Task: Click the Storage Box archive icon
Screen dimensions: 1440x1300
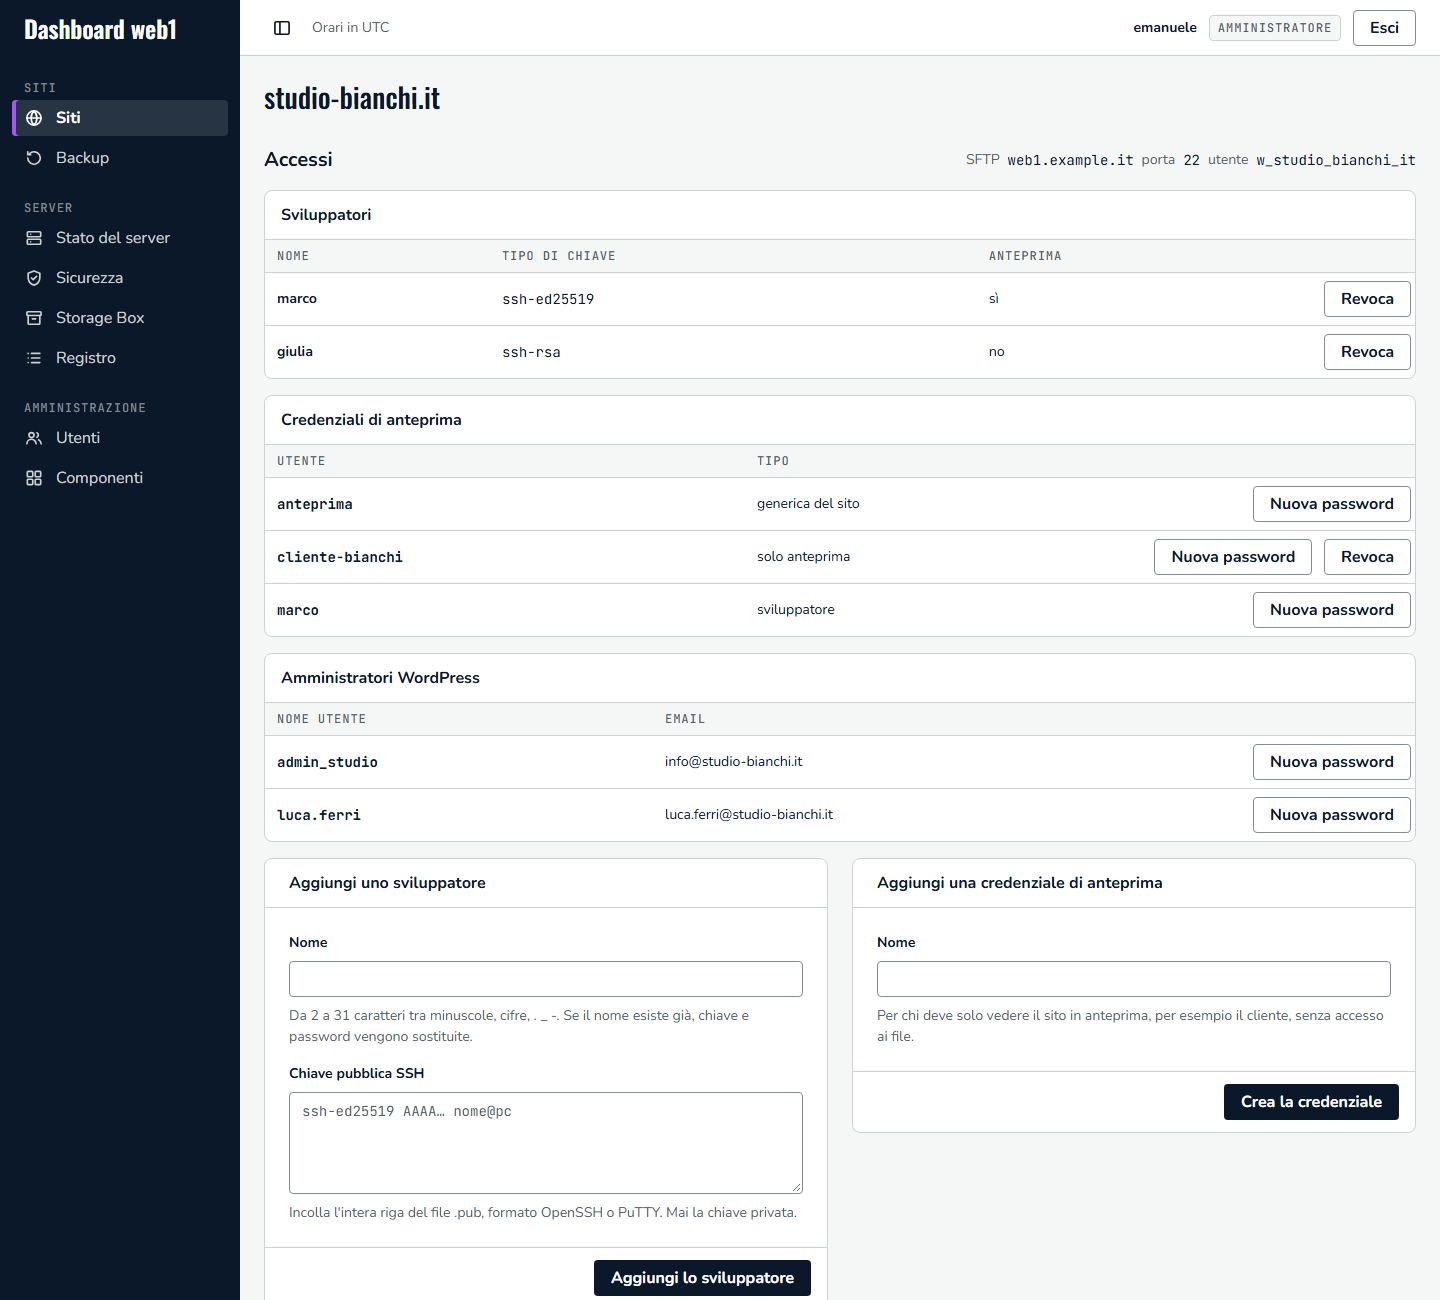Action: click(x=34, y=318)
